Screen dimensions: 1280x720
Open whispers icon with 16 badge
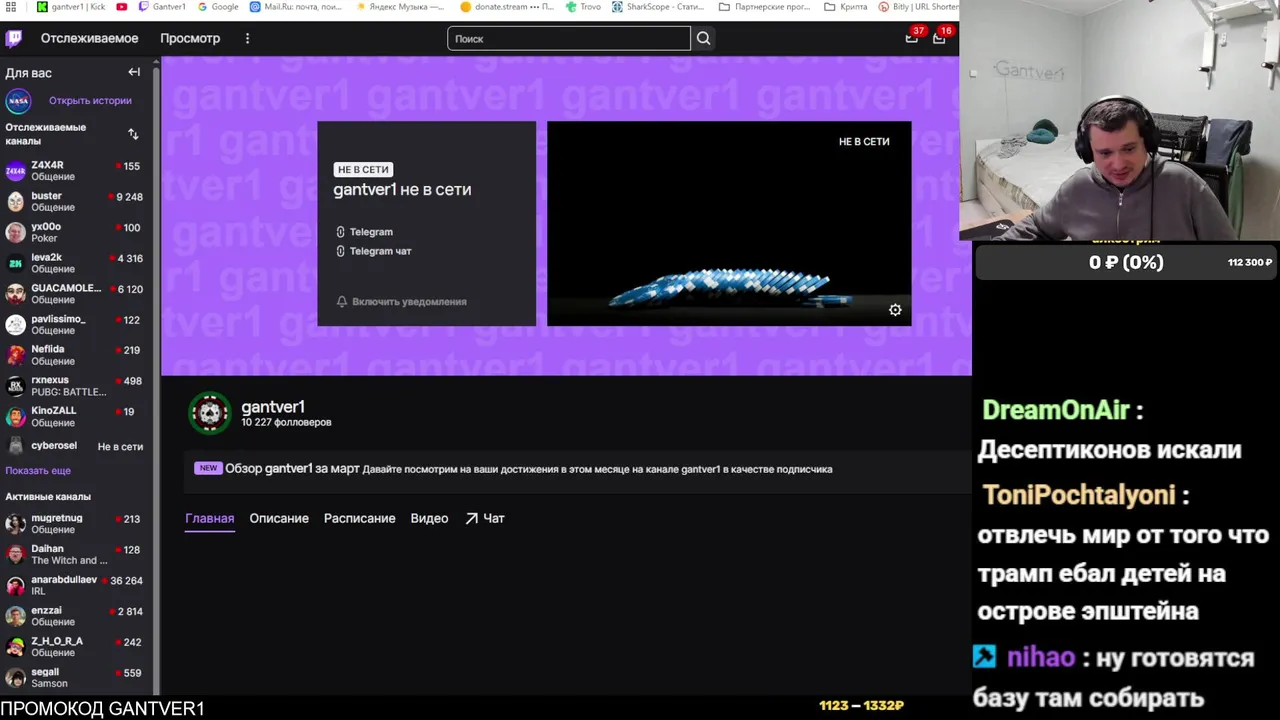(939, 37)
